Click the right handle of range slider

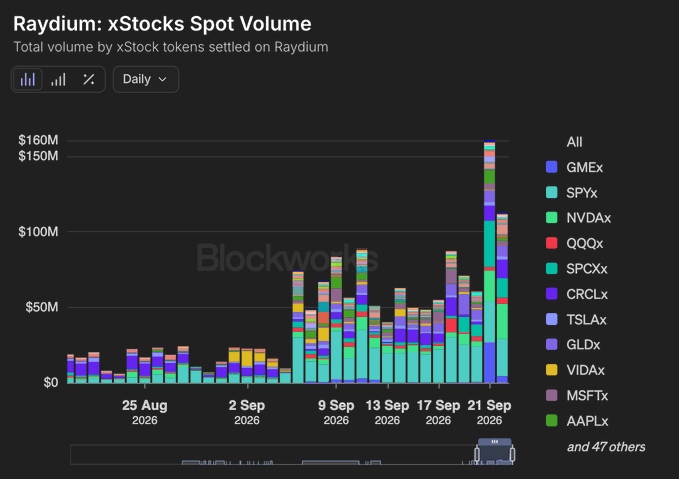click(x=512, y=454)
